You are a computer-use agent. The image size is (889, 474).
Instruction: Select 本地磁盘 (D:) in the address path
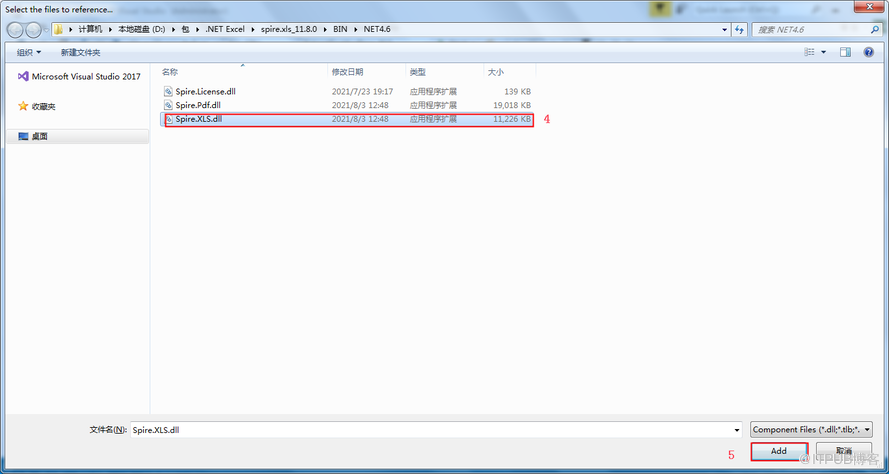point(142,29)
